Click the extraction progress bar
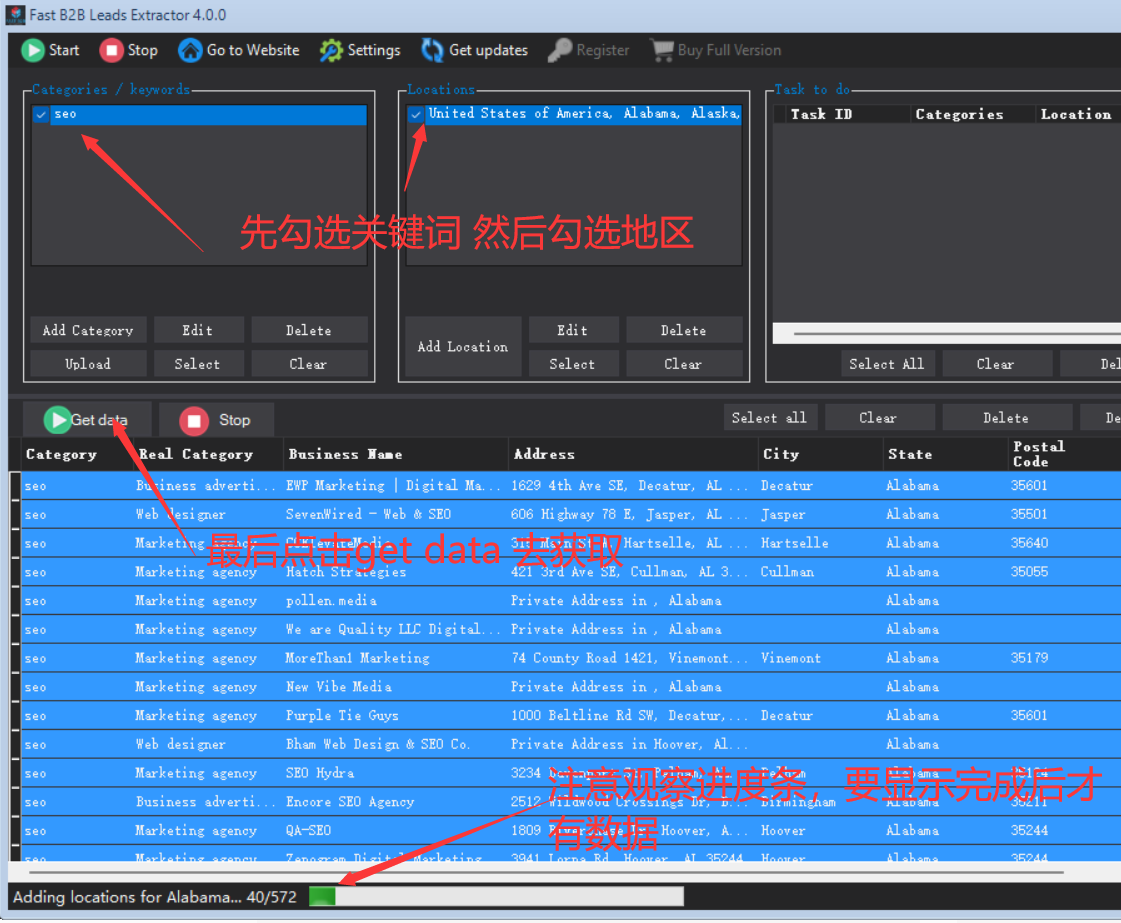 point(496,896)
